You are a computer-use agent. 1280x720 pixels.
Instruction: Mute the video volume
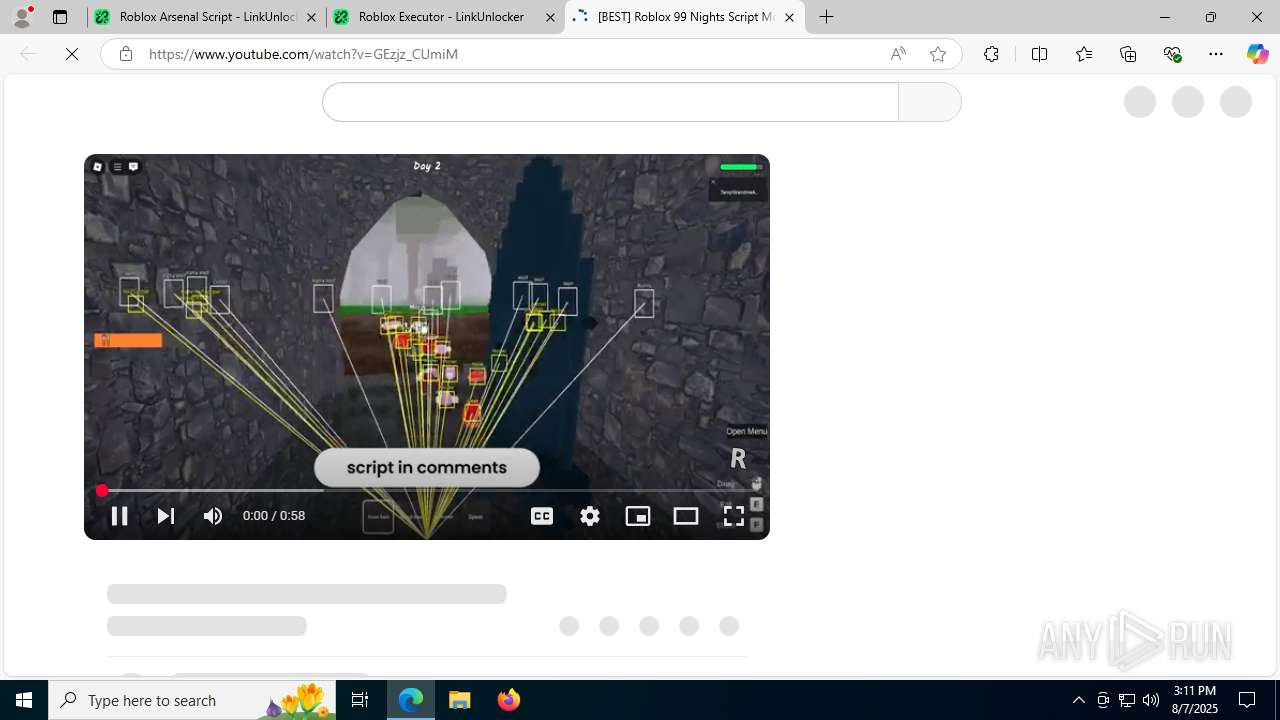213,516
